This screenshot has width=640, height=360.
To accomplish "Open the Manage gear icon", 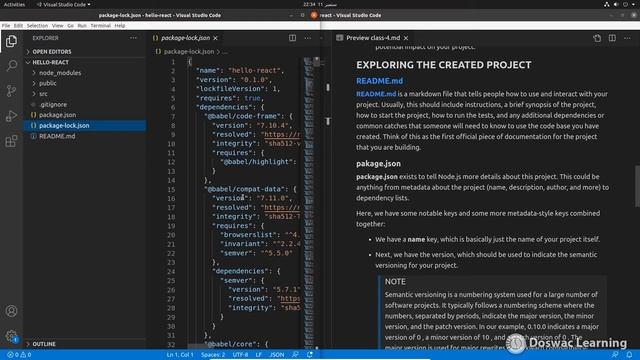I will click(x=11, y=336).
